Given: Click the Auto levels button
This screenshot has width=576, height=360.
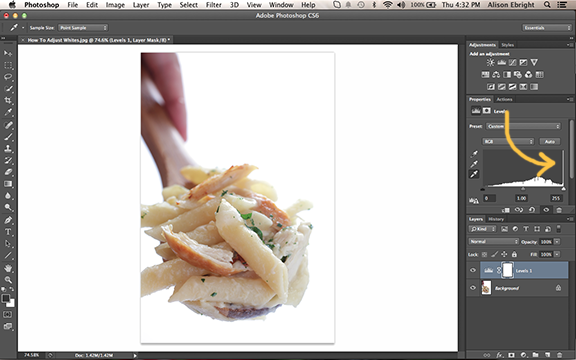Looking at the screenshot, I should tap(550, 141).
